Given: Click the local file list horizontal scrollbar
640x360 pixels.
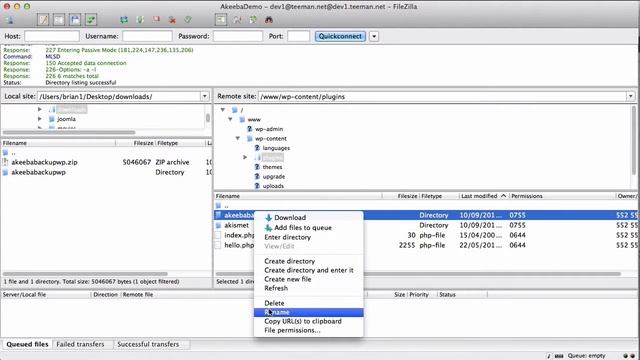Looking at the screenshot, I should pos(85,274).
